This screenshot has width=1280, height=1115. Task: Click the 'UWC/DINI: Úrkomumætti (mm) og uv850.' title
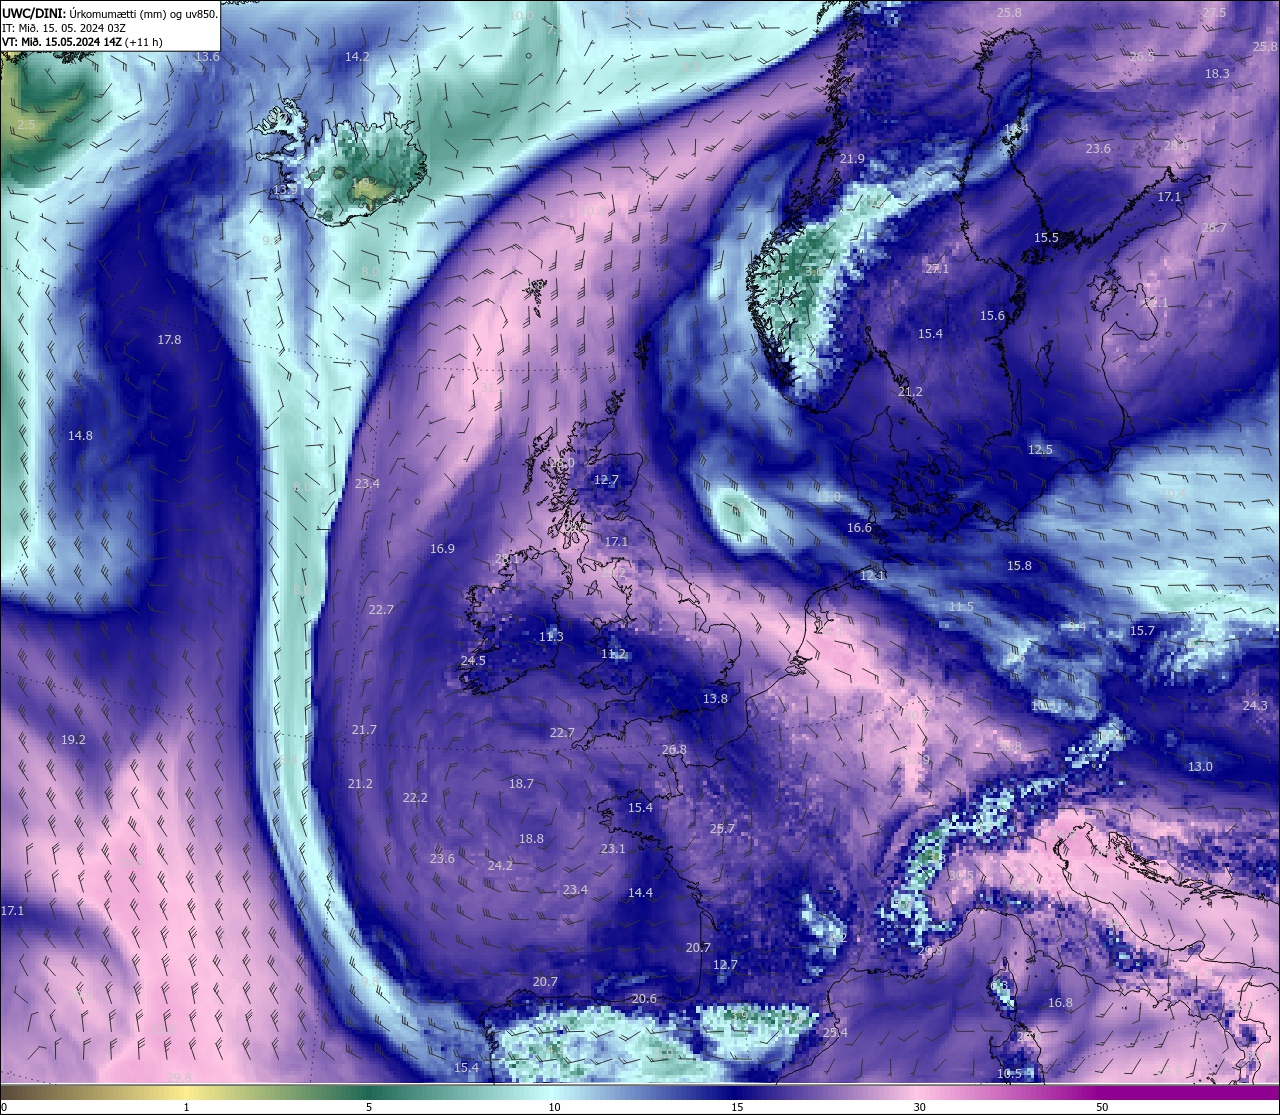coord(110,14)
